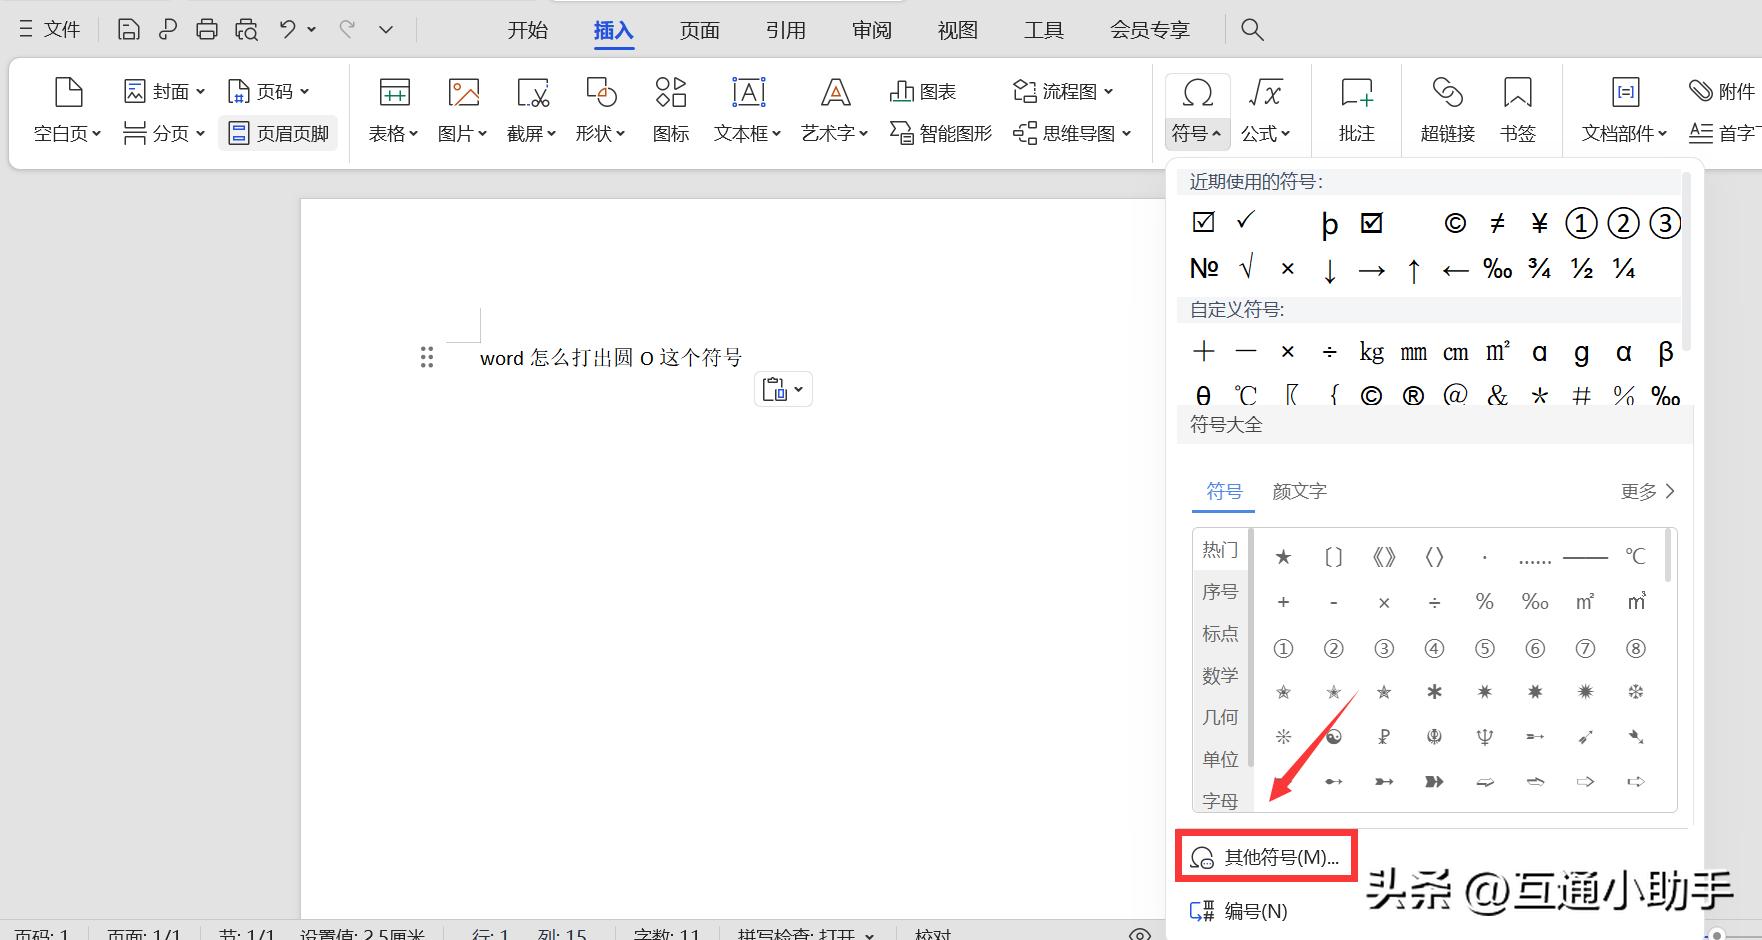Viewport: 1762px width, 940px height.
Task: Click the Print icon in quick toolbar
Action: 207,30
